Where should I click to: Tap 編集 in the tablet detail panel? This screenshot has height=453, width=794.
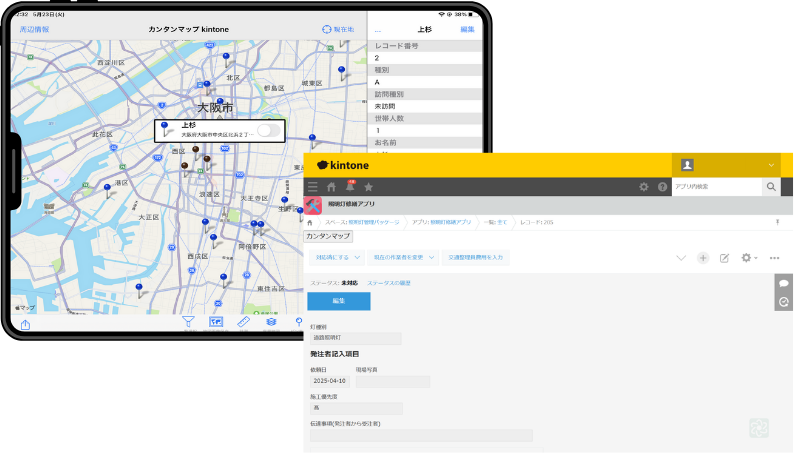click(467, 29)
